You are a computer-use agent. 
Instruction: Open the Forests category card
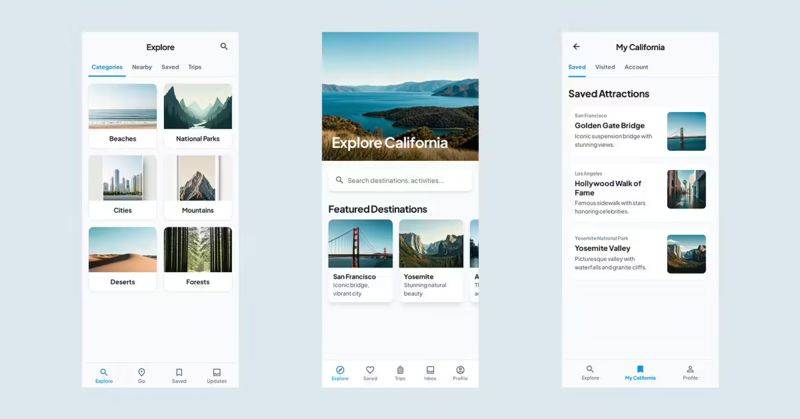[x=198, y=259]
